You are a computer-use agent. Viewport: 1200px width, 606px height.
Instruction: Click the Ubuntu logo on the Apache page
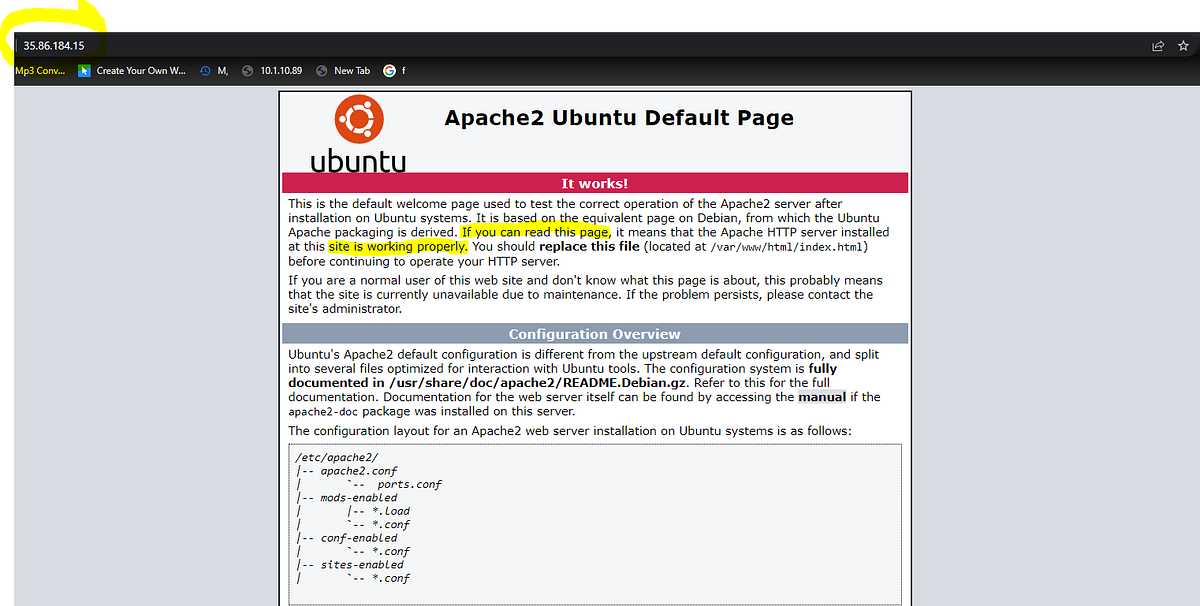pyautogui.click(x=360, y=119)
